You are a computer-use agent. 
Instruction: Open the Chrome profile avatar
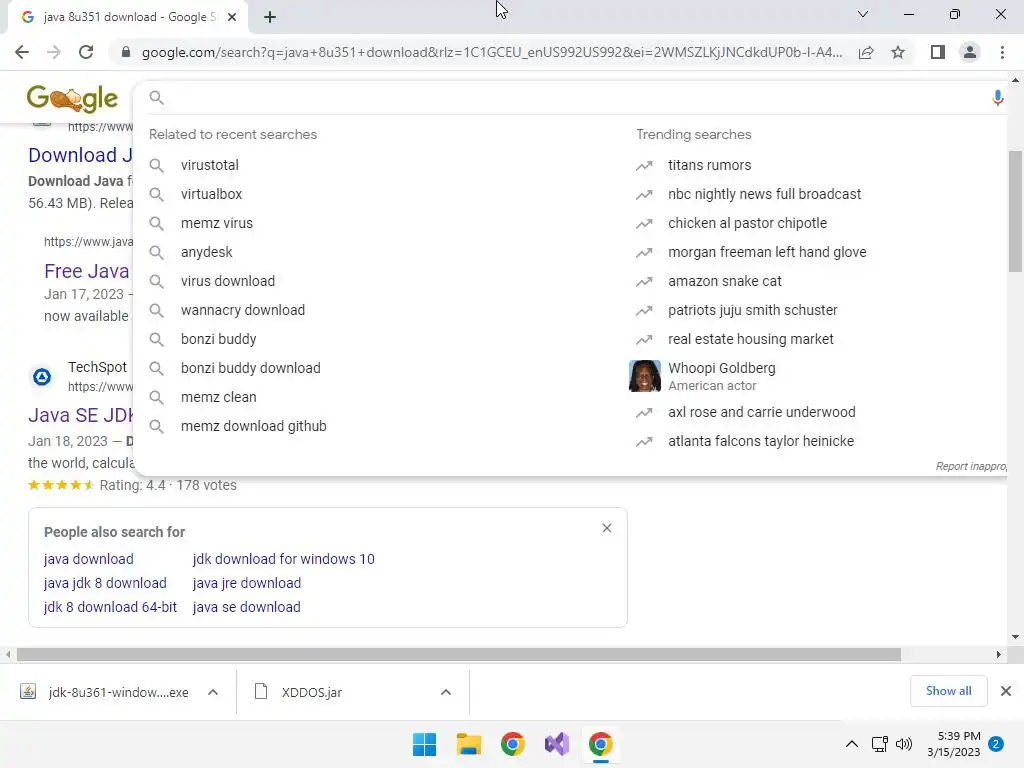(970, 52)
